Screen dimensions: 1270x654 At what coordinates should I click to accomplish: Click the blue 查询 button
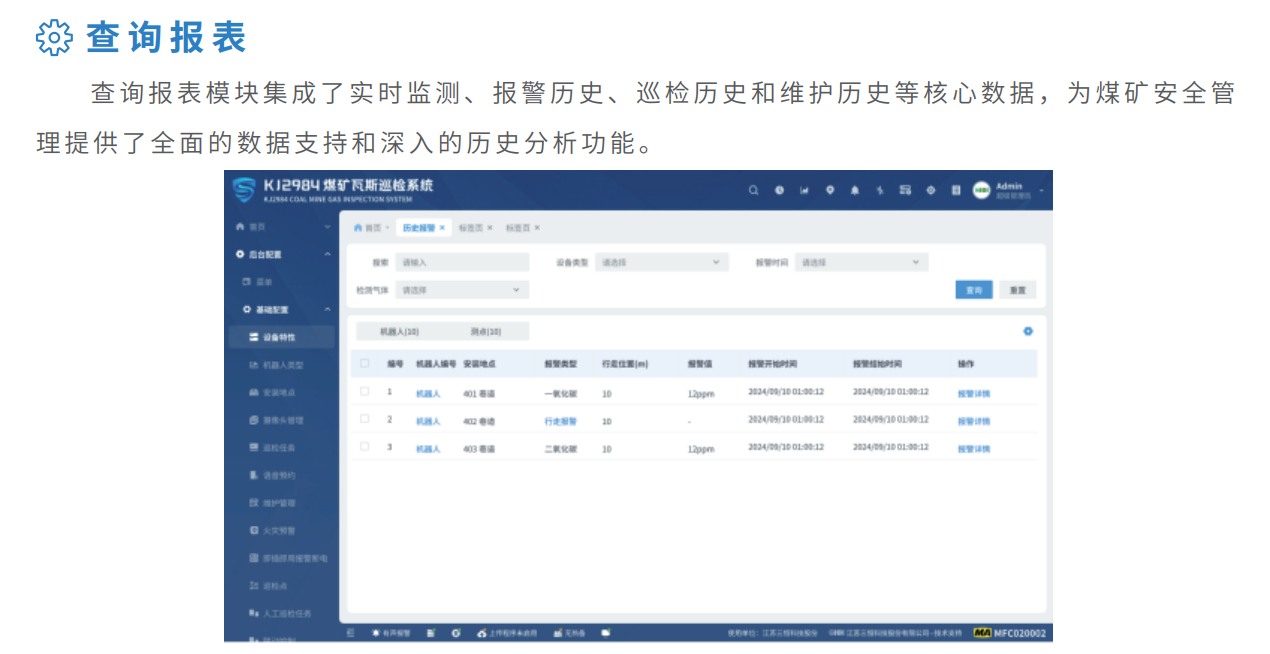973,290
